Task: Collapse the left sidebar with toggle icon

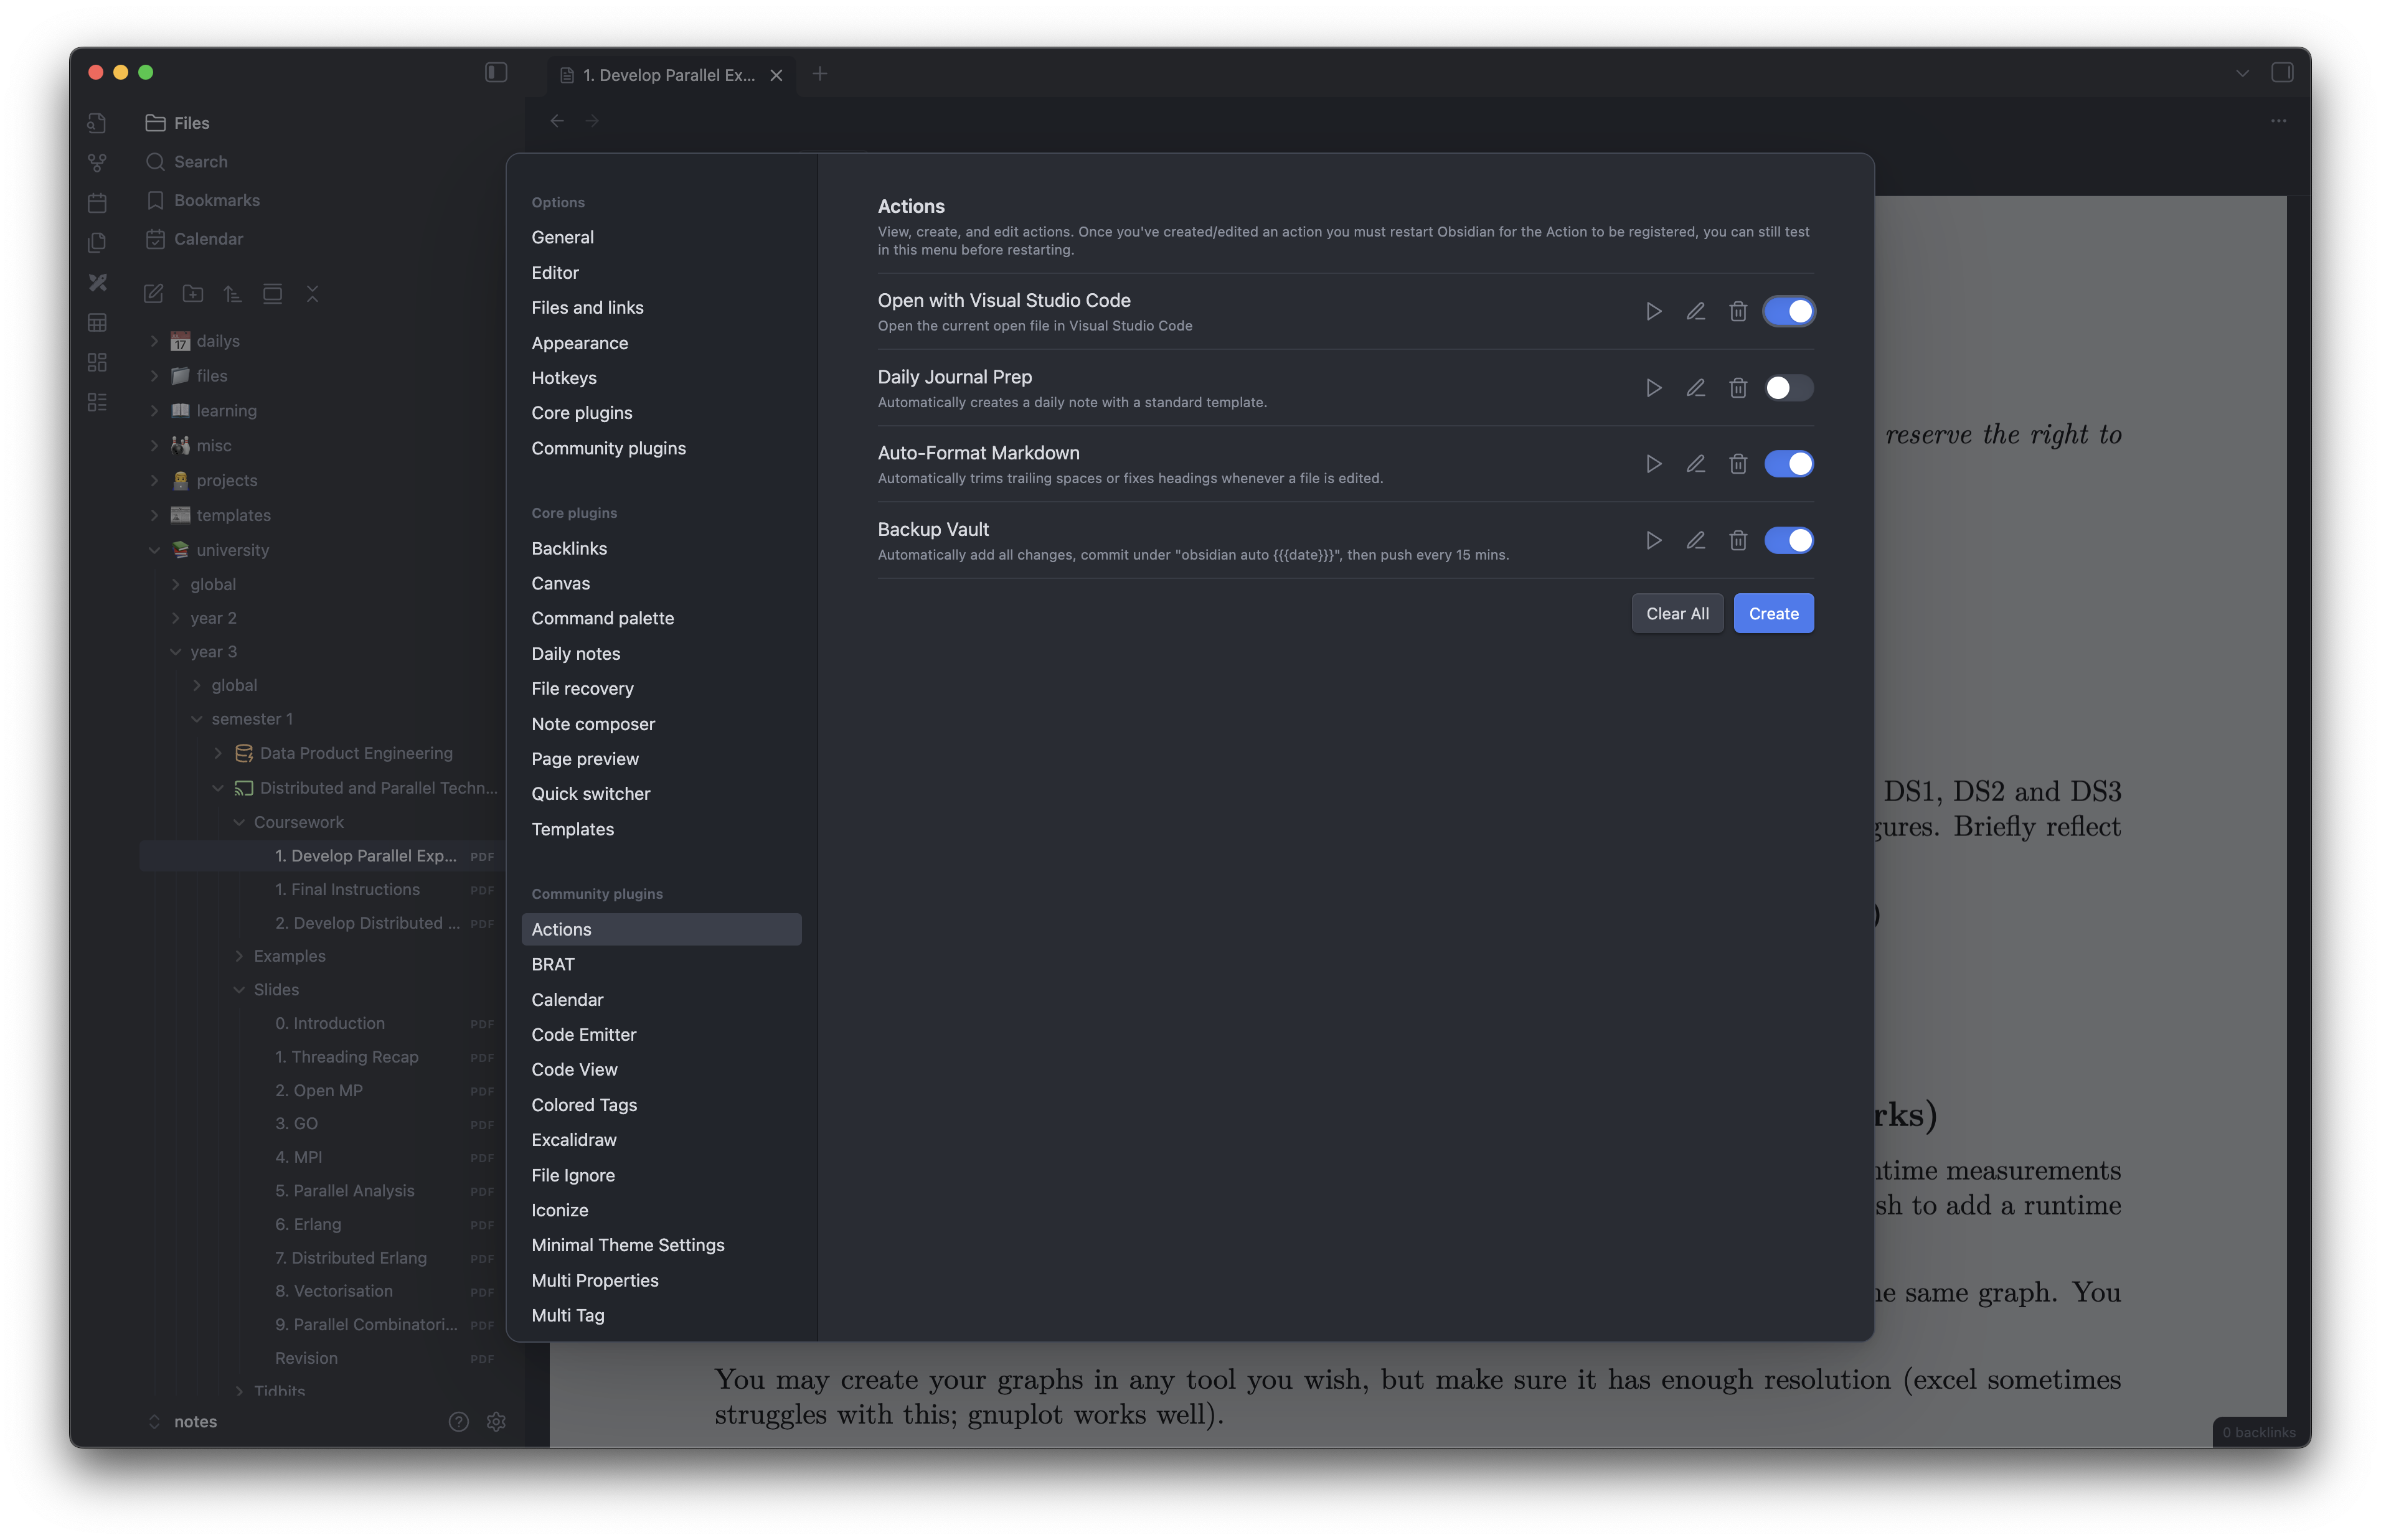Action: click(496, 72)
